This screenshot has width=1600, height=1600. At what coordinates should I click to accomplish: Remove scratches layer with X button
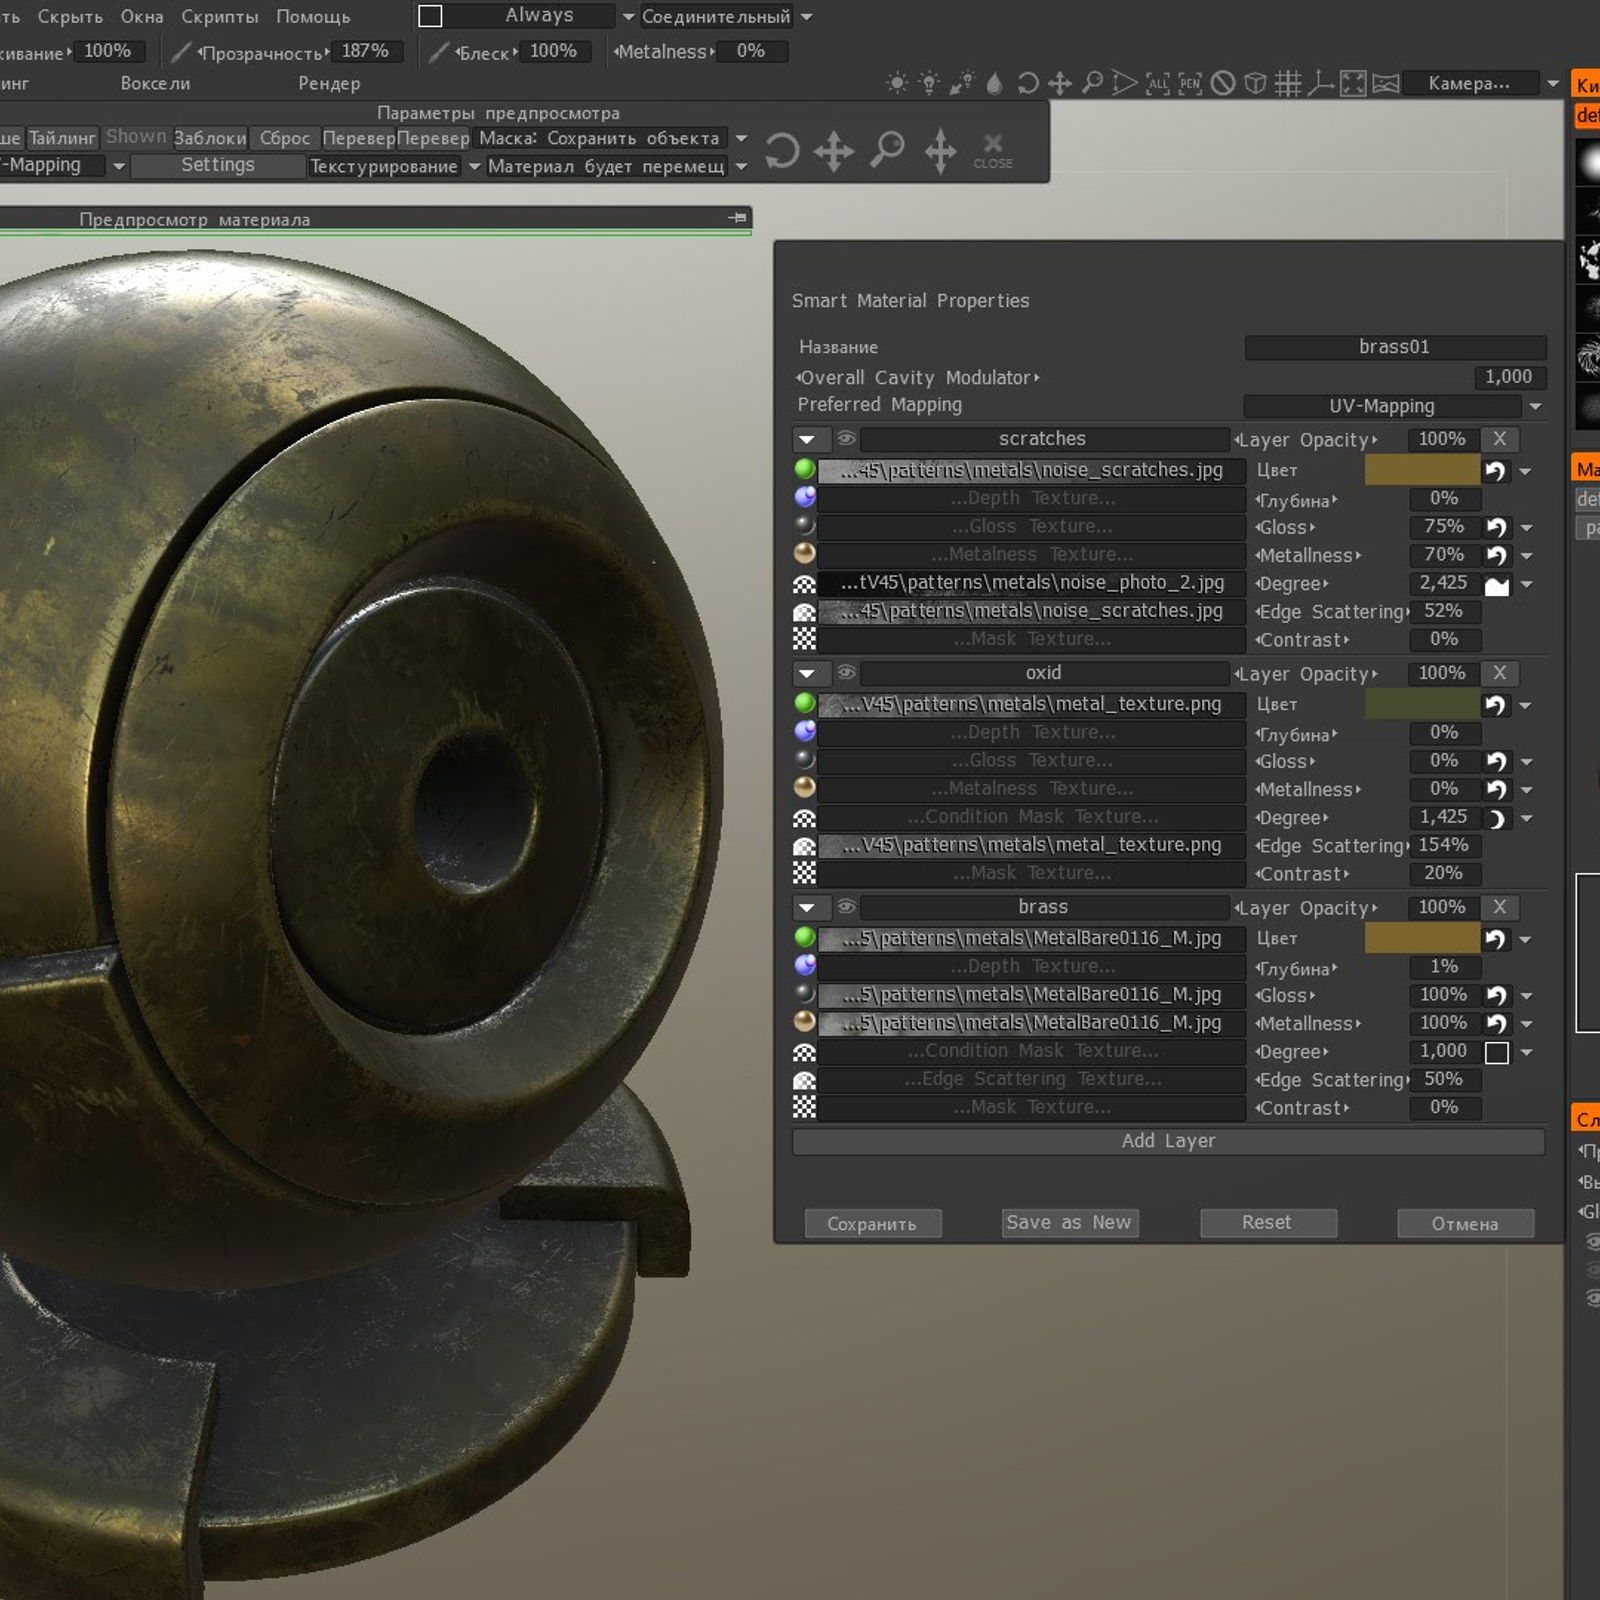pyautogui.click(x=1499, y=439)
